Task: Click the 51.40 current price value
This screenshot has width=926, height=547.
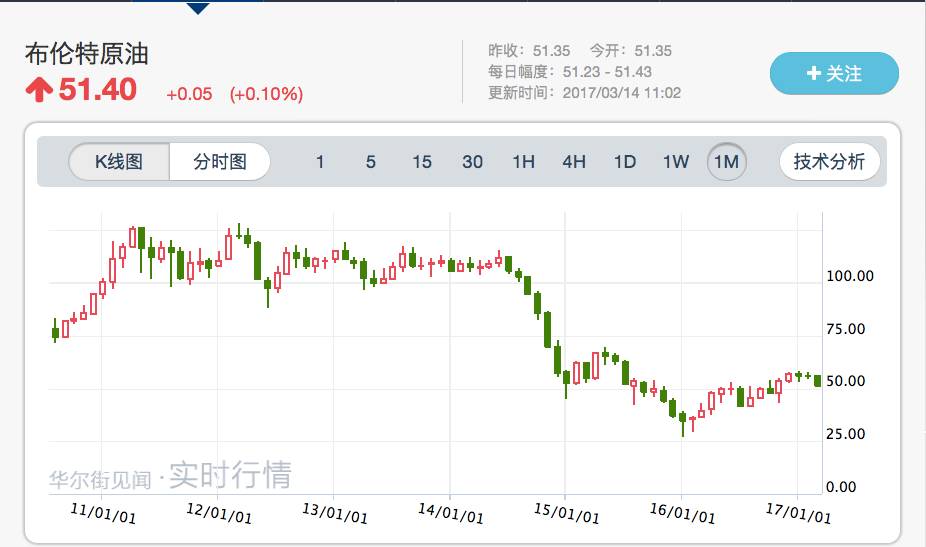Action: (x=98, y=90)
